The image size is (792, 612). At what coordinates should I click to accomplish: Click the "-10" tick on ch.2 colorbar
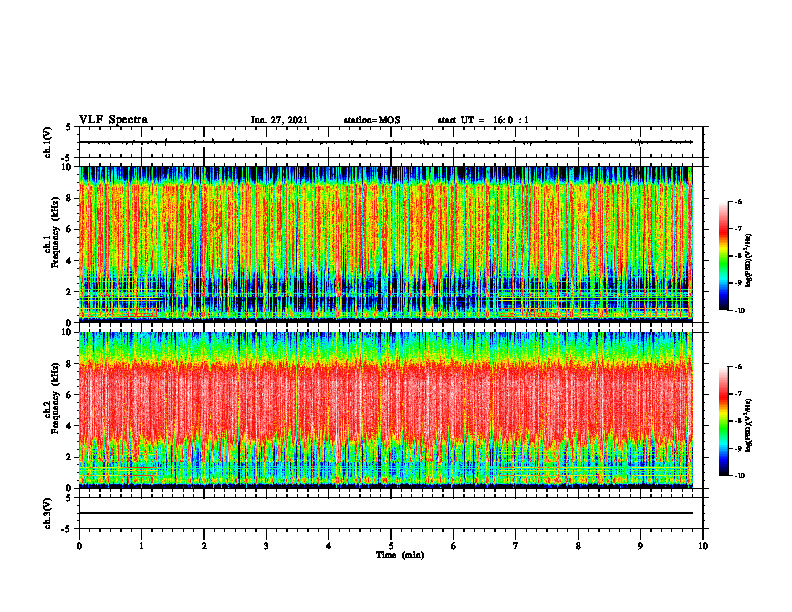740,476
